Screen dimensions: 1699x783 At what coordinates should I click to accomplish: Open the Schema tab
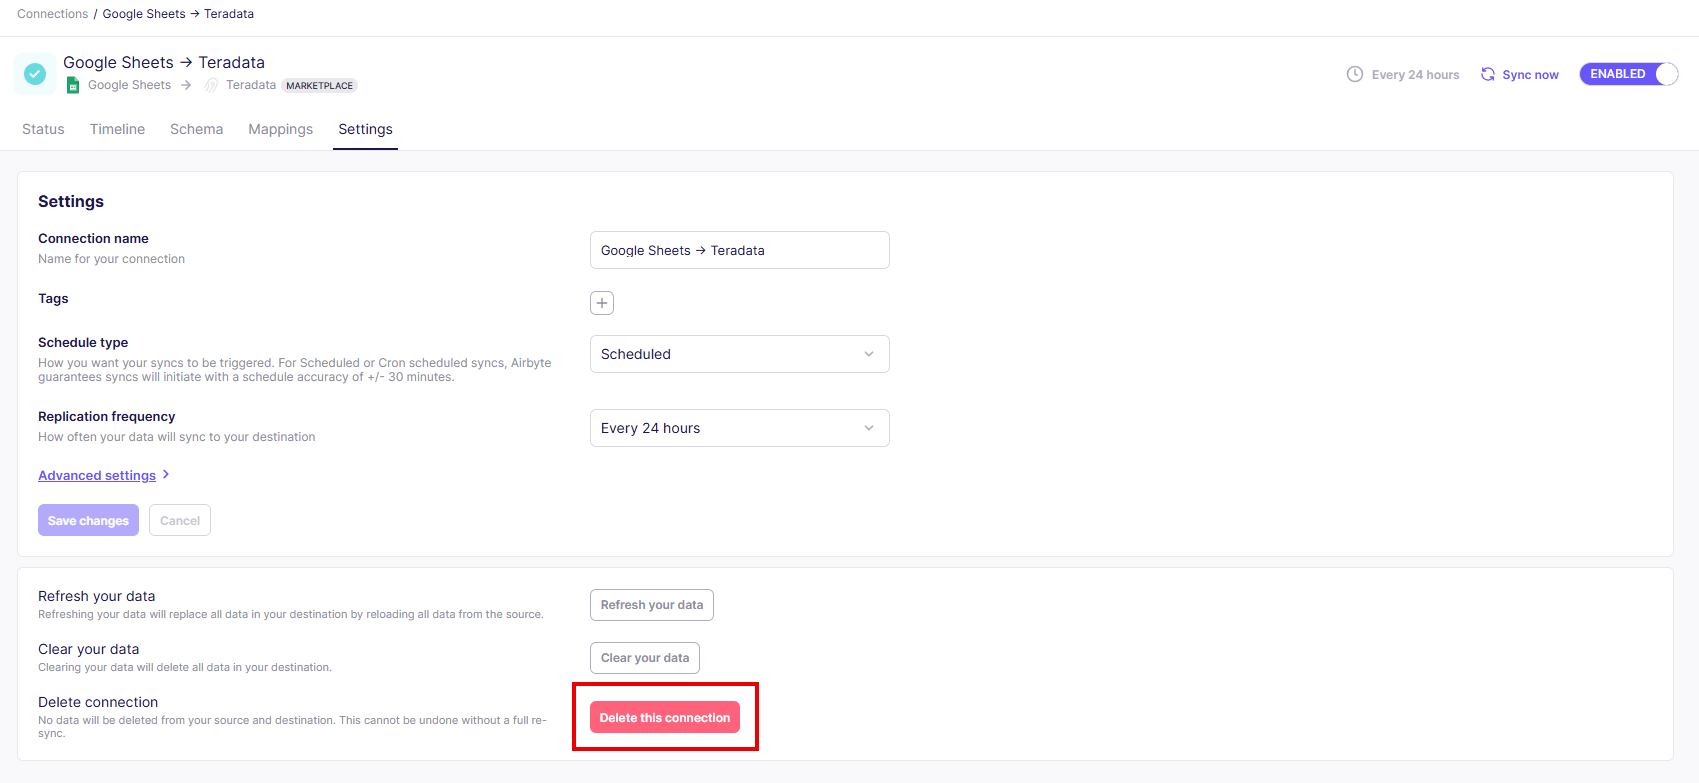click(197, 129)
